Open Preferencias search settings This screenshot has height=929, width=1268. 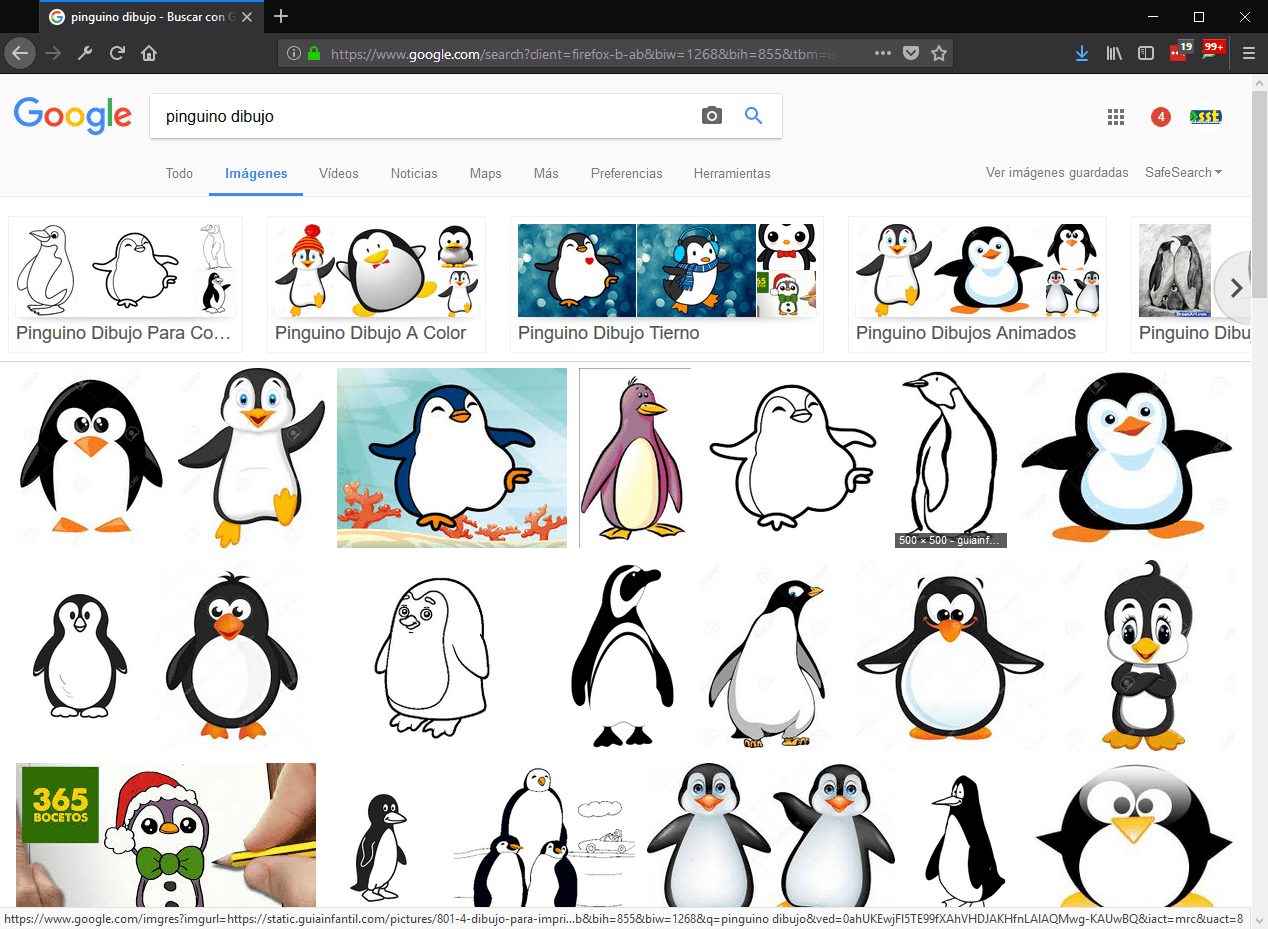tap(626, 173)
